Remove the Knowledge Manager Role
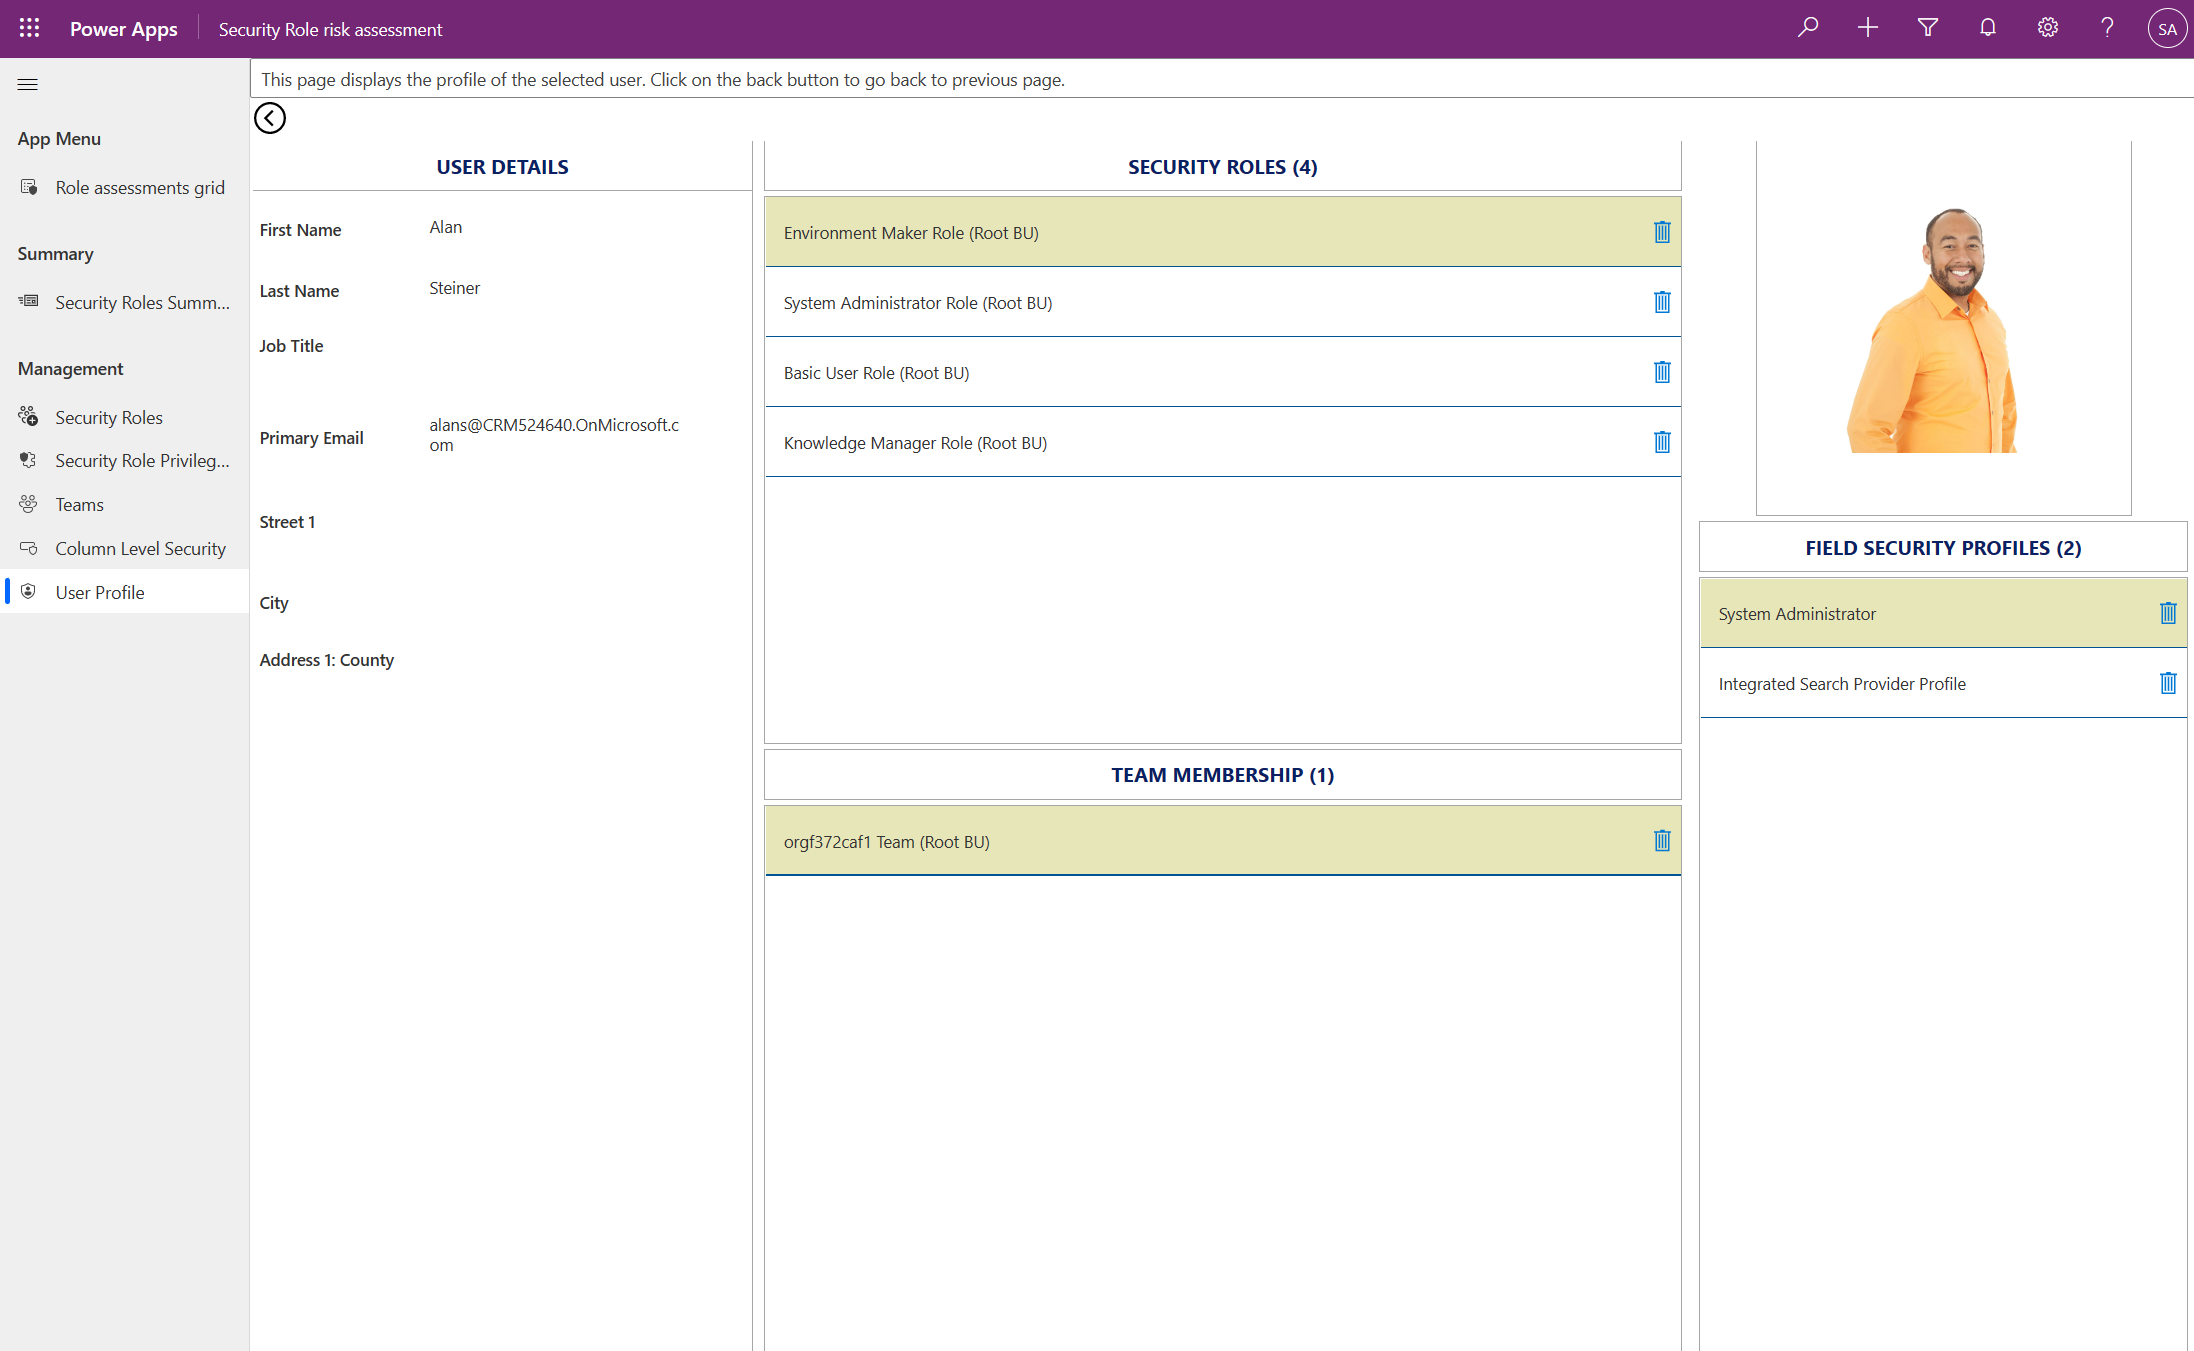Viewport: 2194px width, 1351px height. pyautogui.click(x=1662, y=442)
